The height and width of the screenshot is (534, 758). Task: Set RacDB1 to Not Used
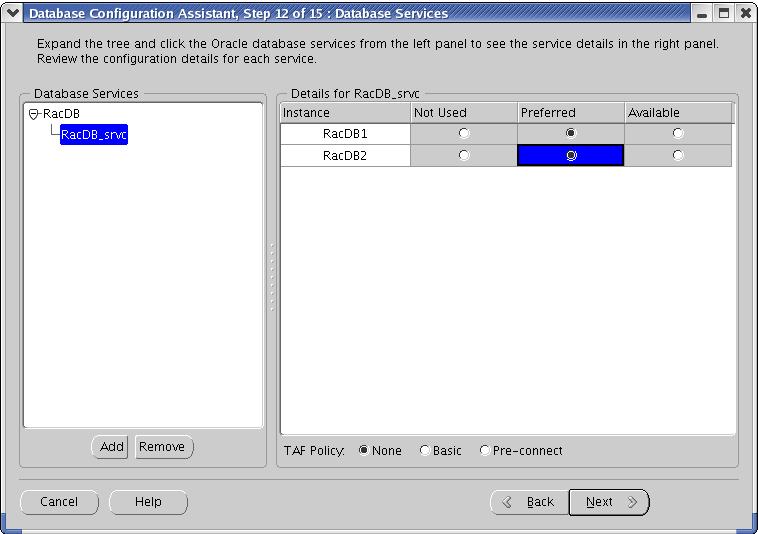[463, 133]
